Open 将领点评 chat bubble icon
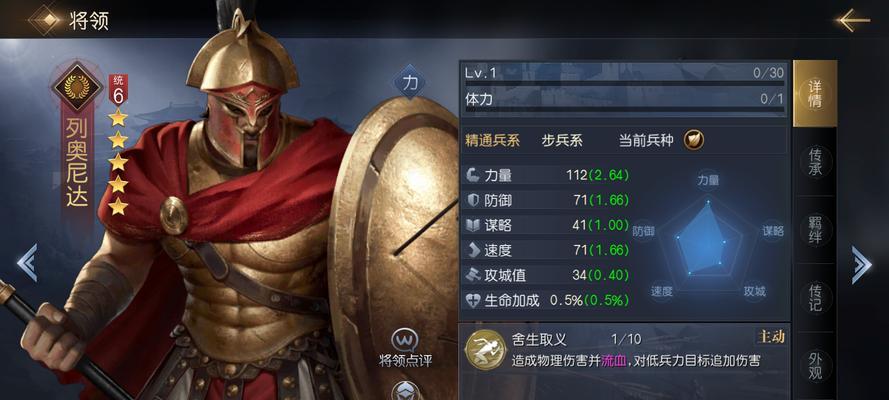 pyautogui.click(x=405, y=341)
